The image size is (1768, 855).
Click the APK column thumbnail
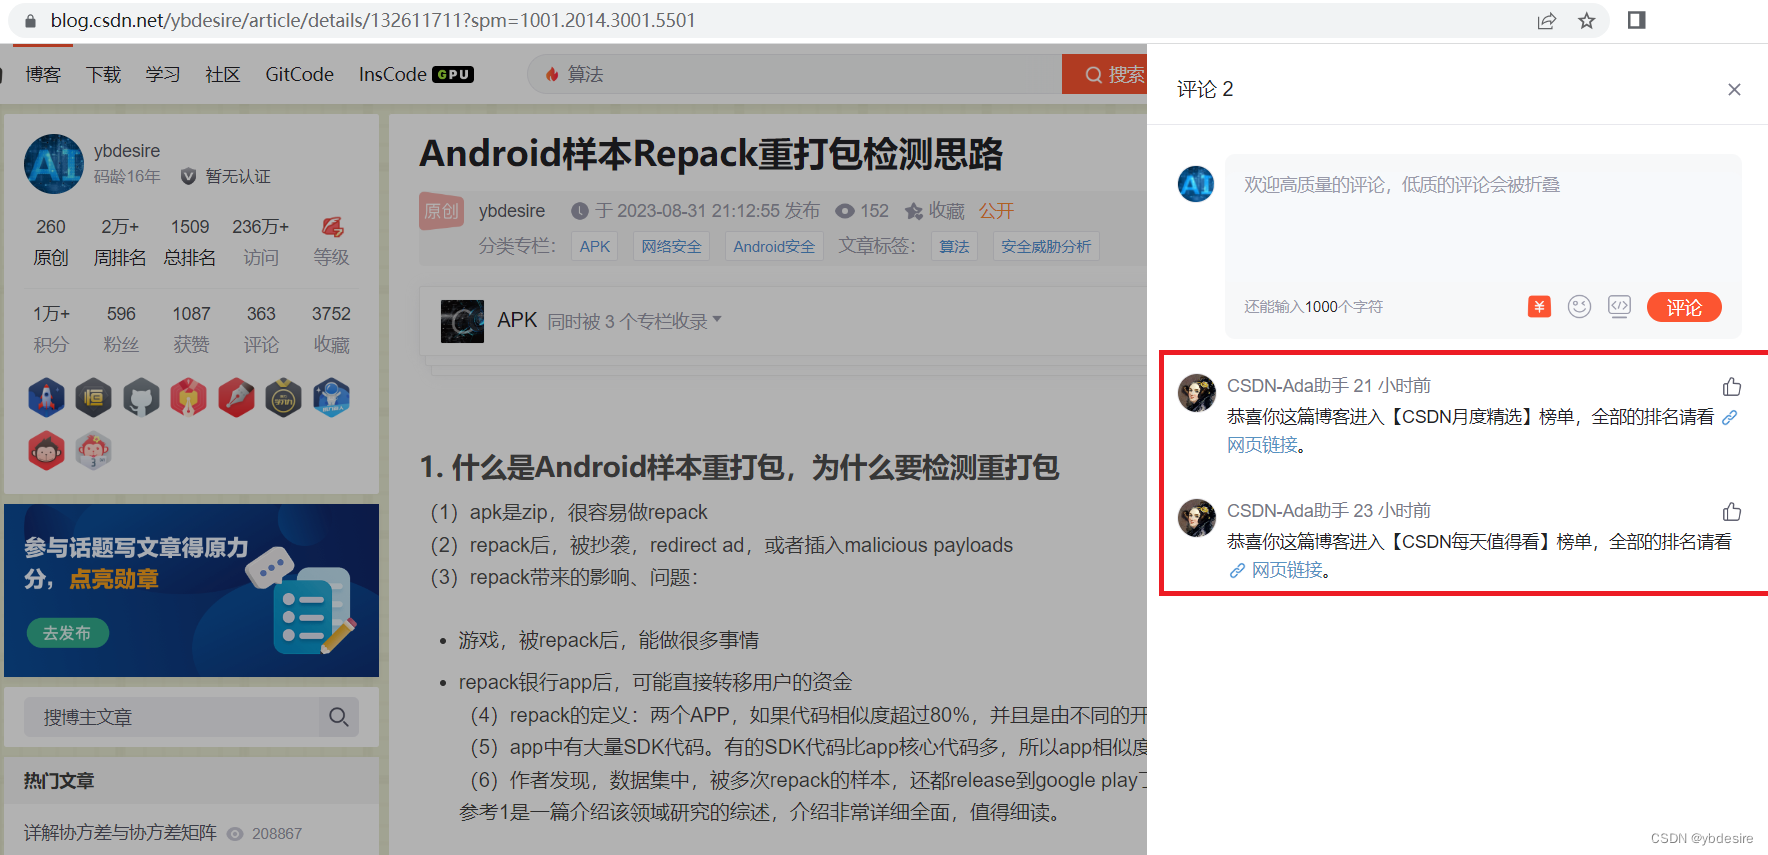[x=462, y=321]
